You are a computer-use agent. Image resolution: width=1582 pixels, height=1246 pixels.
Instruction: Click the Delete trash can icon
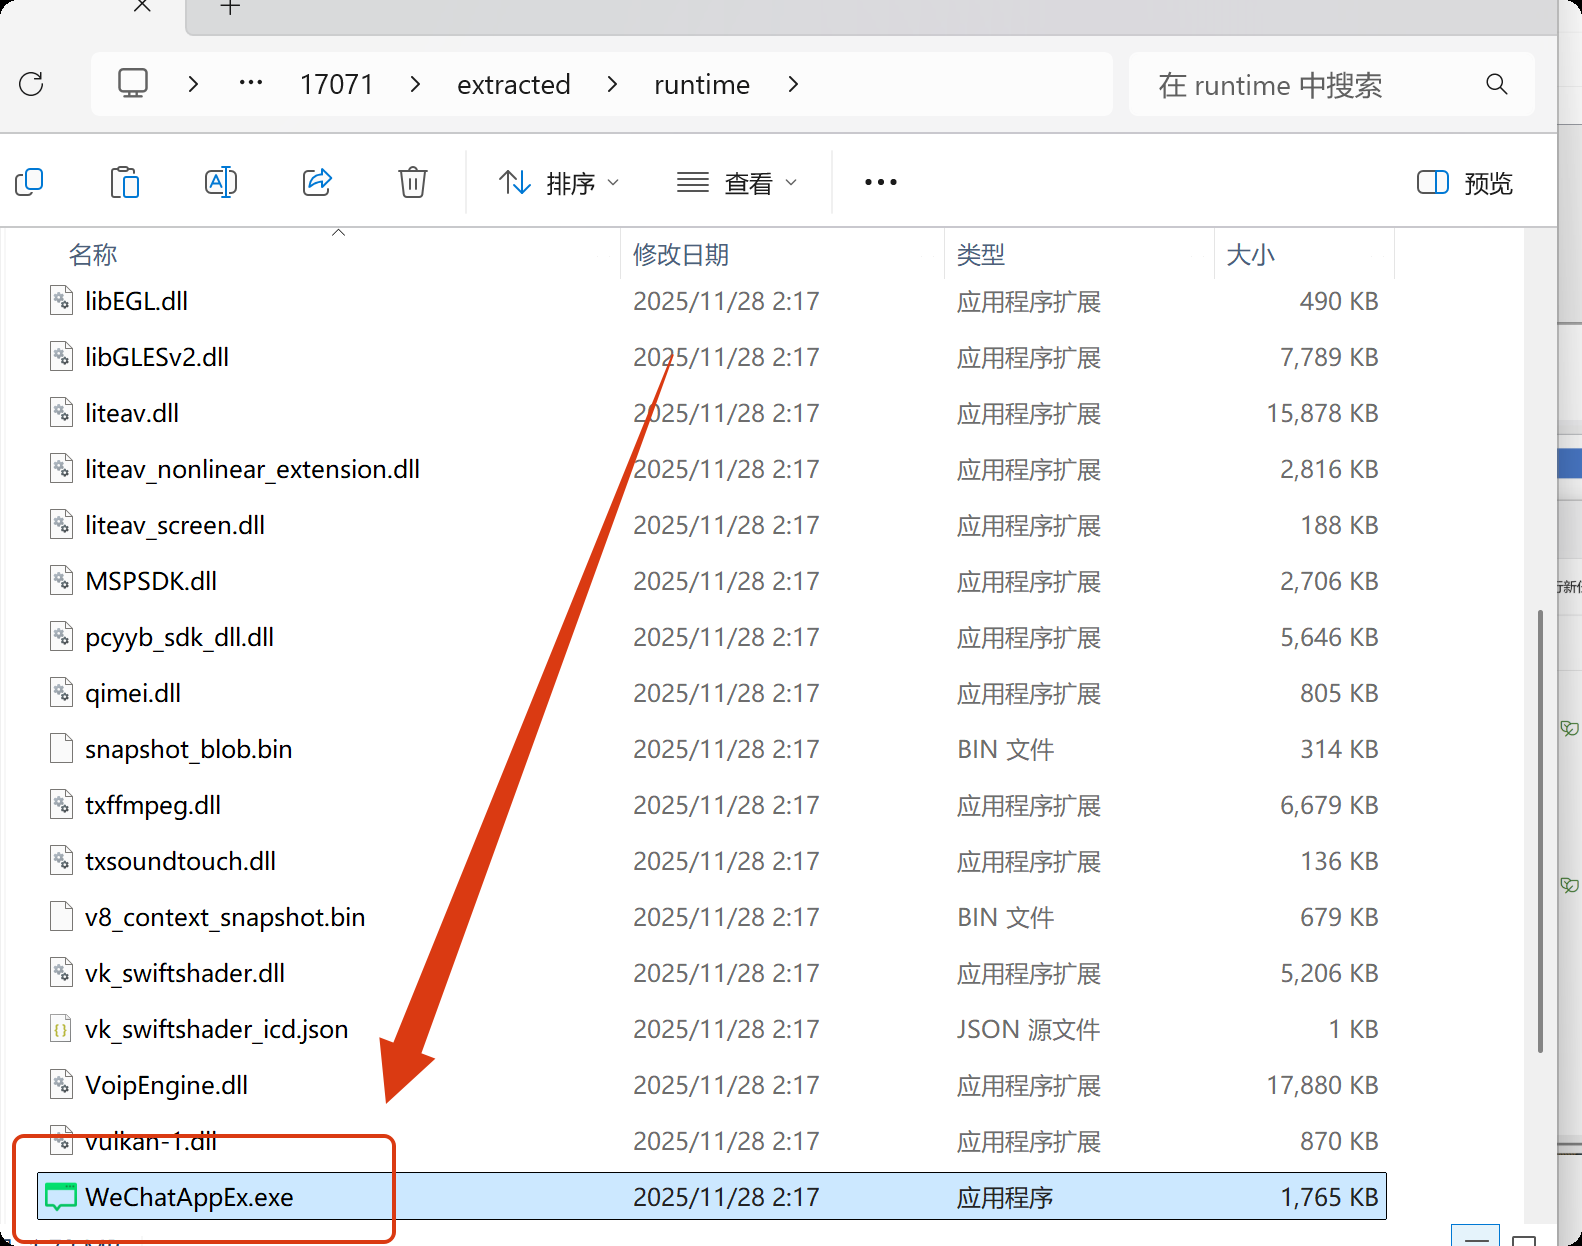(x=412, y=182)
